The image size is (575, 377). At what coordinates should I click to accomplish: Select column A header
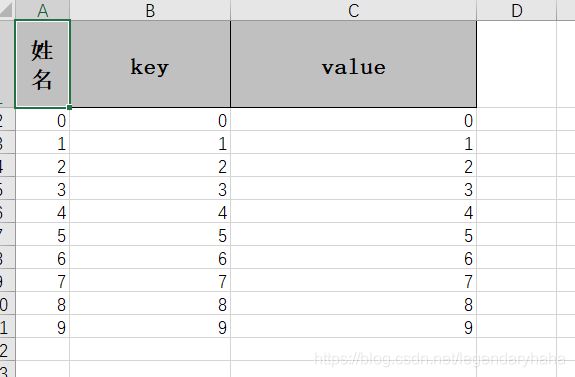pos(43,10)
